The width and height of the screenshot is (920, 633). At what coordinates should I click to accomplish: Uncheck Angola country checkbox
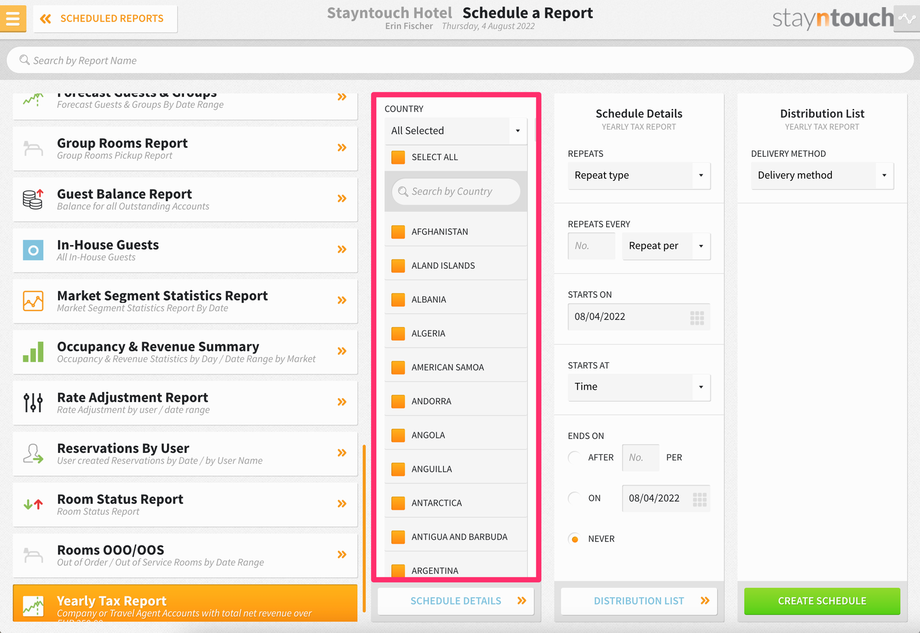[x=398, y=435]
